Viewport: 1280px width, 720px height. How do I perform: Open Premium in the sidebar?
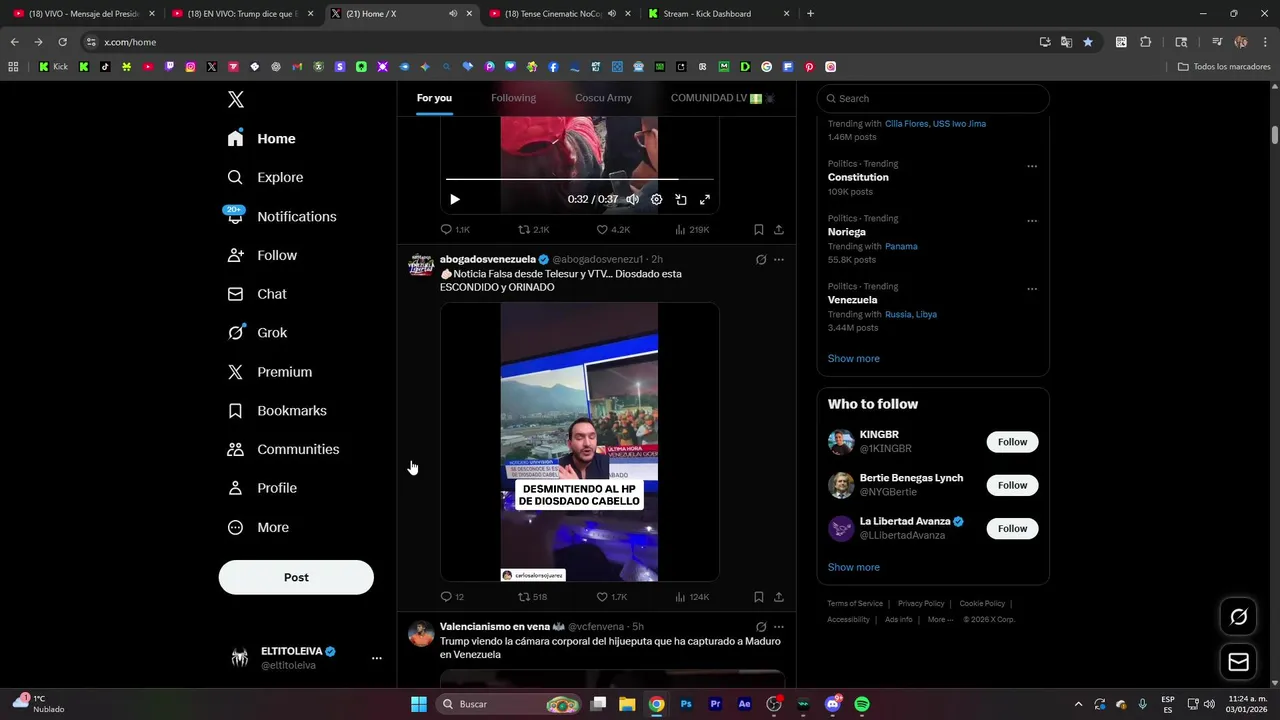pos(270,372)
